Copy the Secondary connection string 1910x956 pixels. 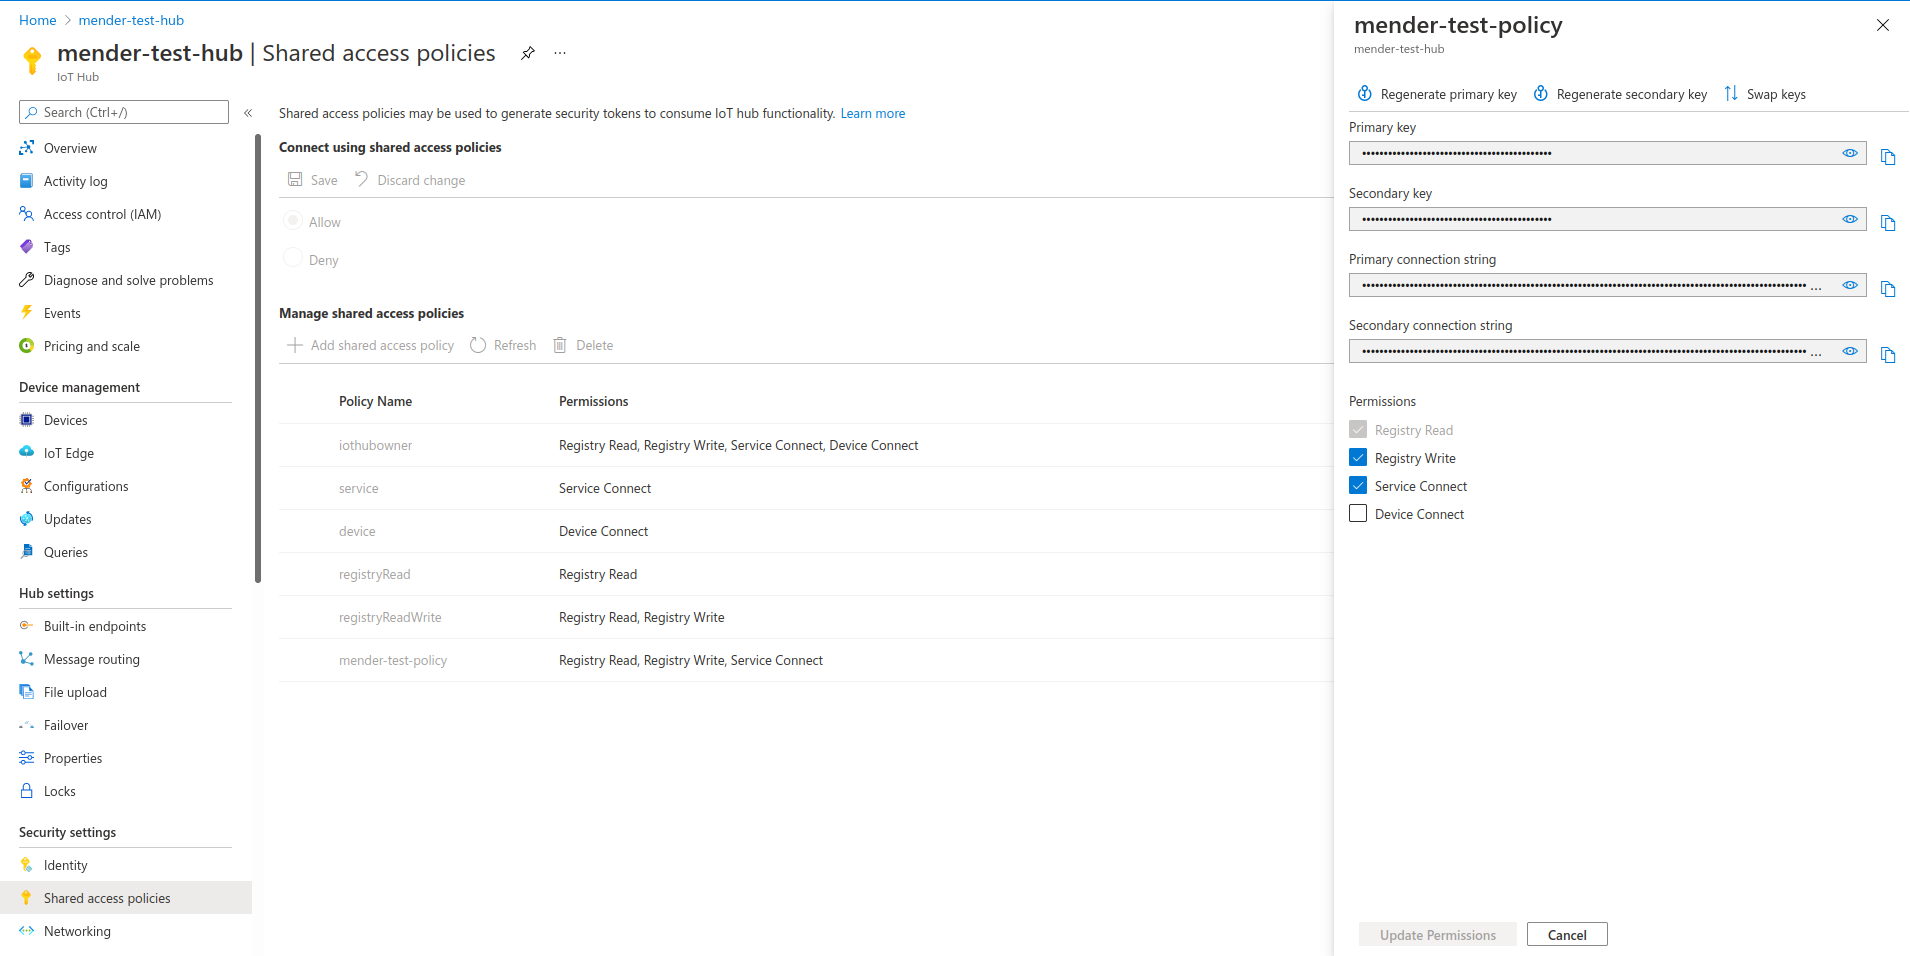[1887, 355]
